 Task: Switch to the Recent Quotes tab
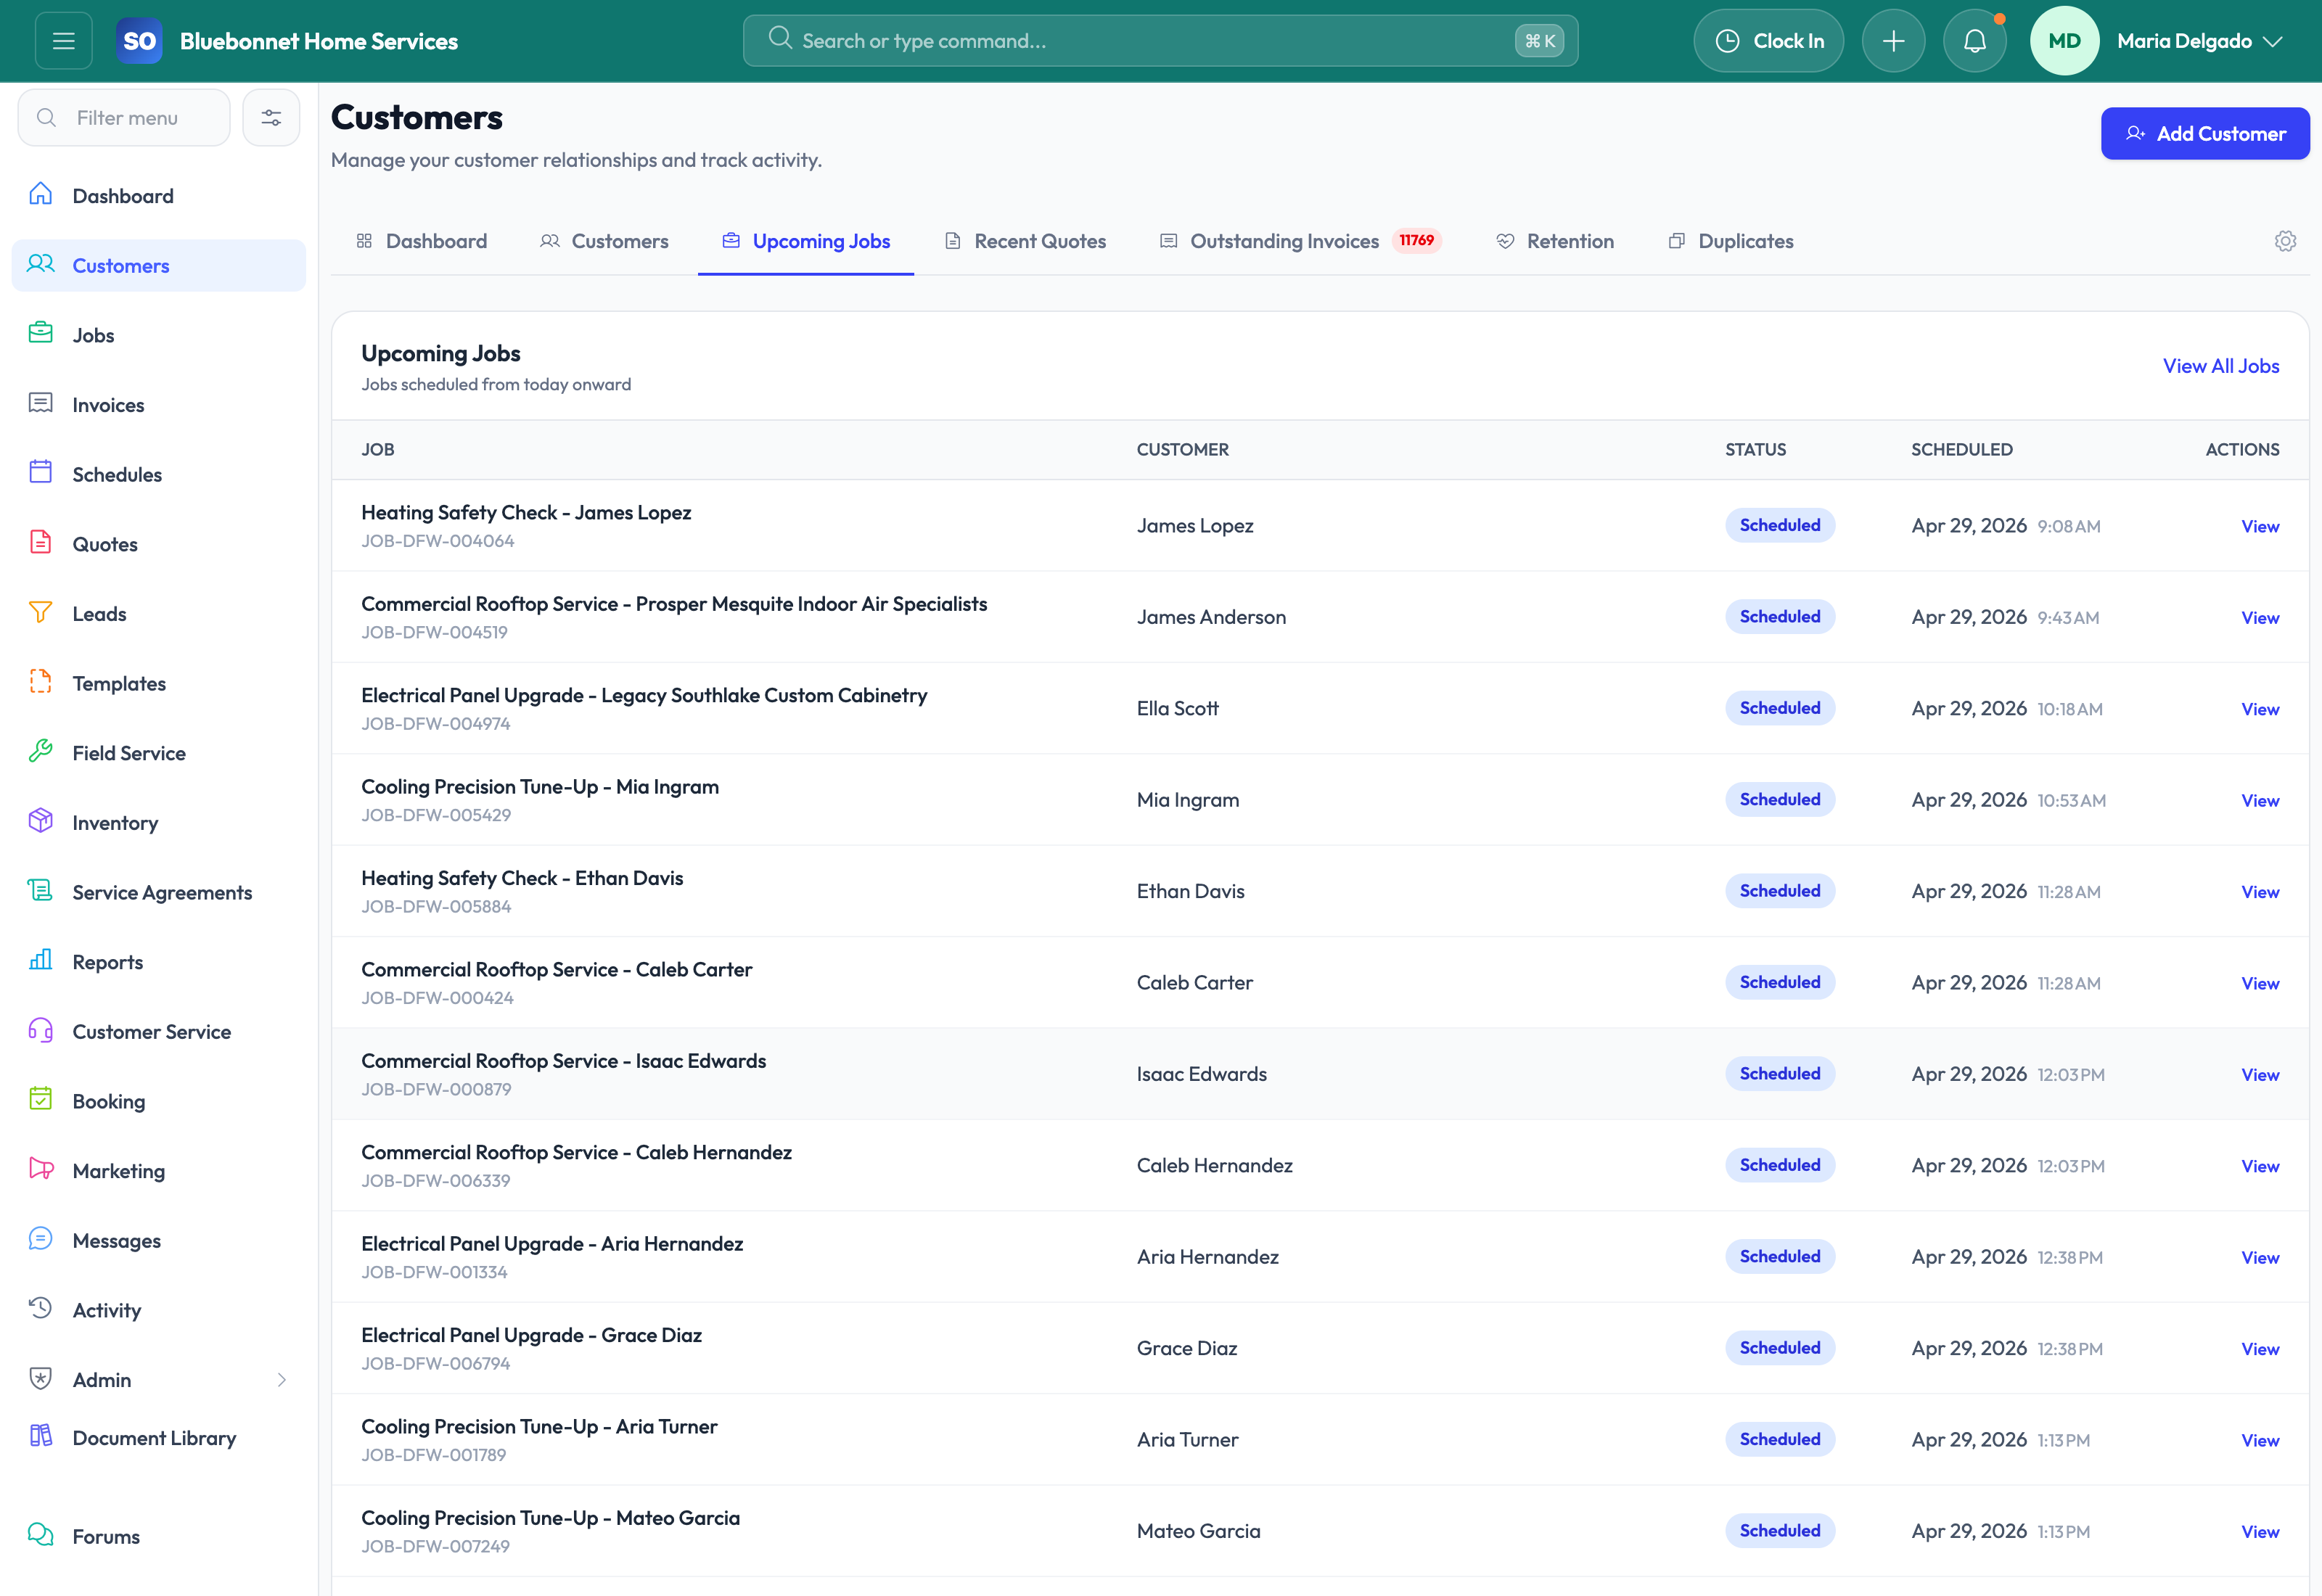(1025, 241)
